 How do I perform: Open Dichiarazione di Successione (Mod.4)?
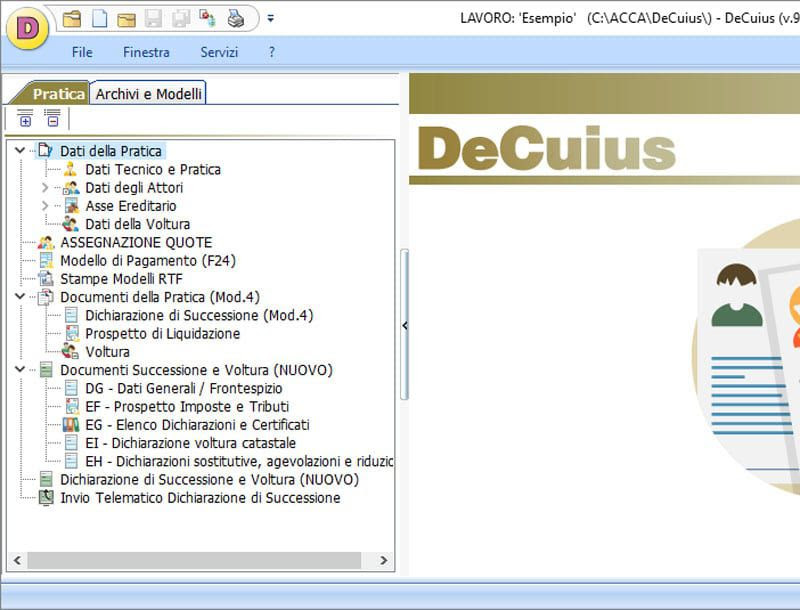pos(199,315)
